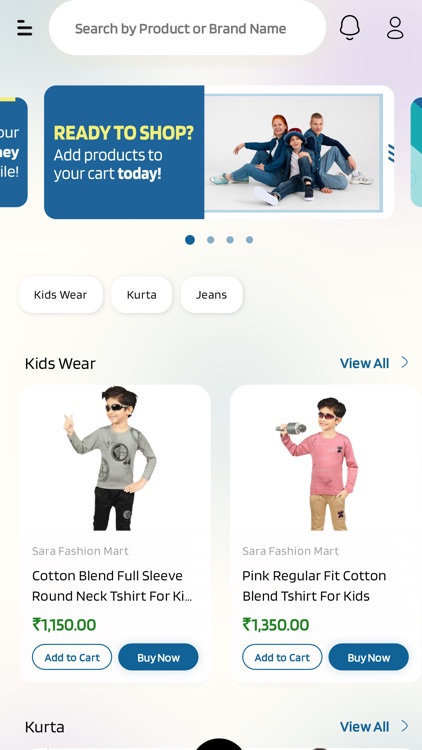Open the user profile icon
422x750 pixels.
[x=395, y=28]
